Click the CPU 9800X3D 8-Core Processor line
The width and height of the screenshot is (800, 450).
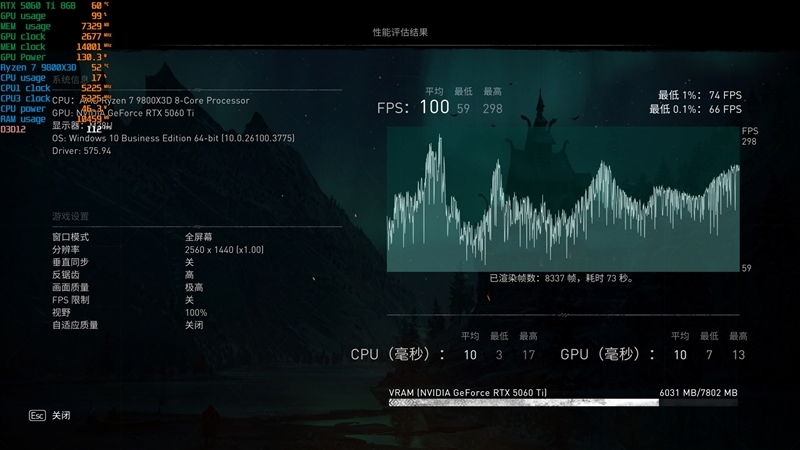(x=151, y=101)
